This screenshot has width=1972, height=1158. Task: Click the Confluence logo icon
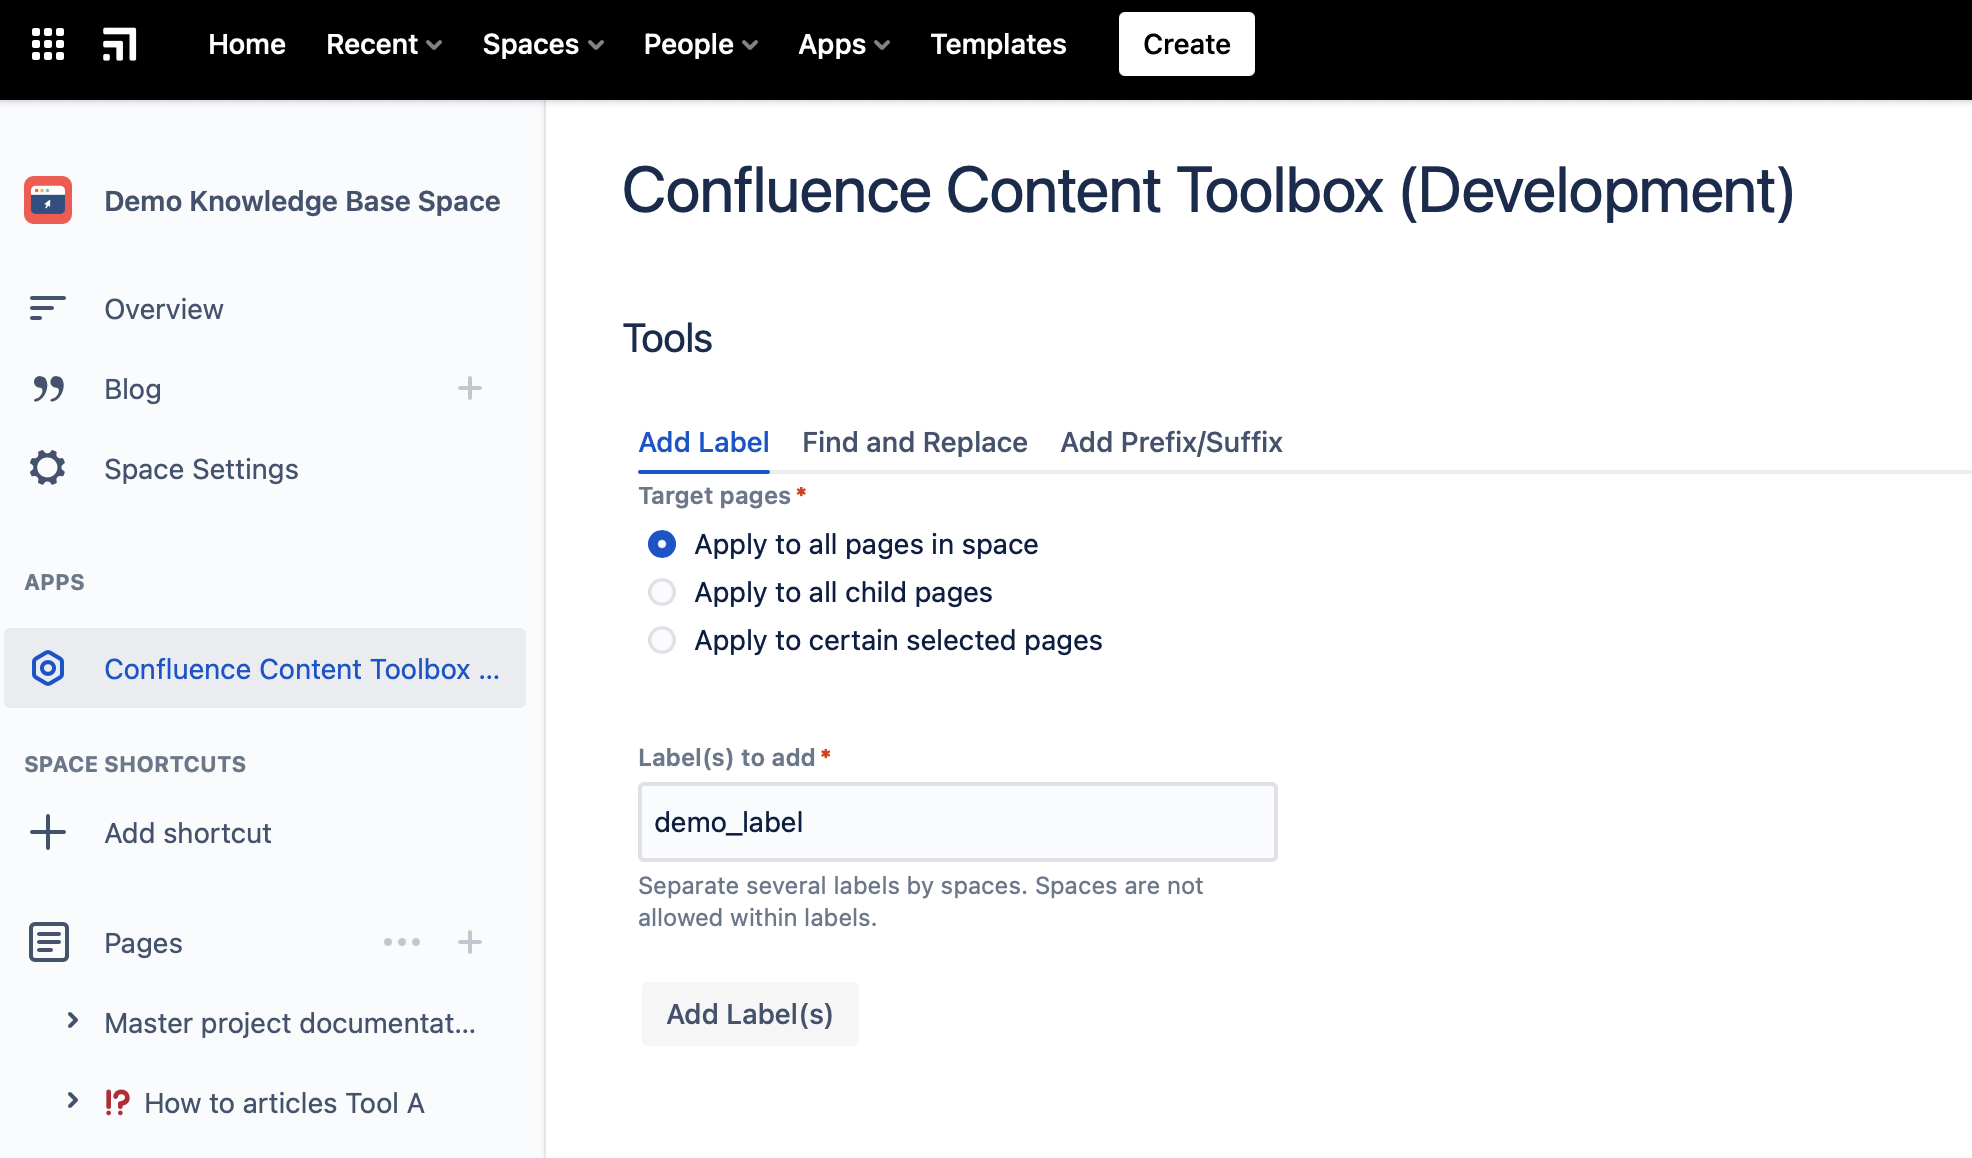tap(120, 45)
